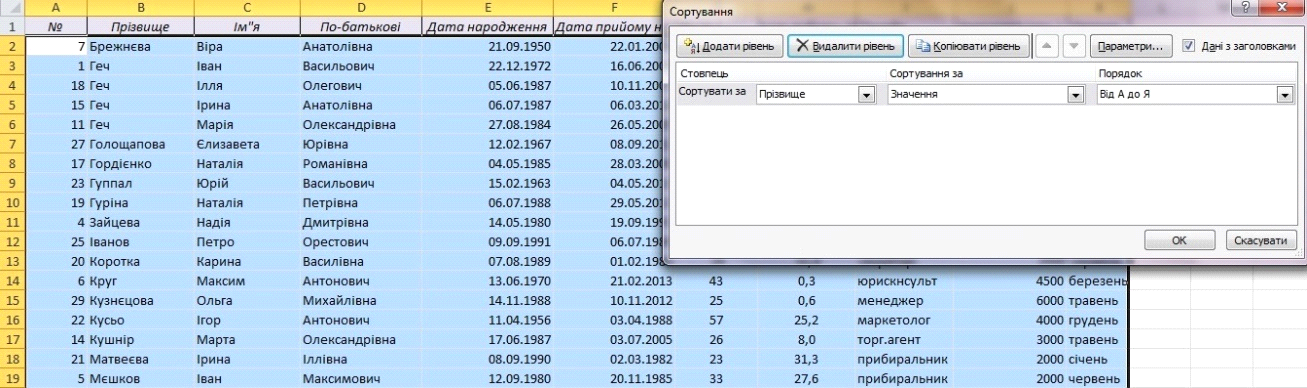Viewport: 1307px width, 388px height.
Task: Select column E header
Action: click(487, 7)
